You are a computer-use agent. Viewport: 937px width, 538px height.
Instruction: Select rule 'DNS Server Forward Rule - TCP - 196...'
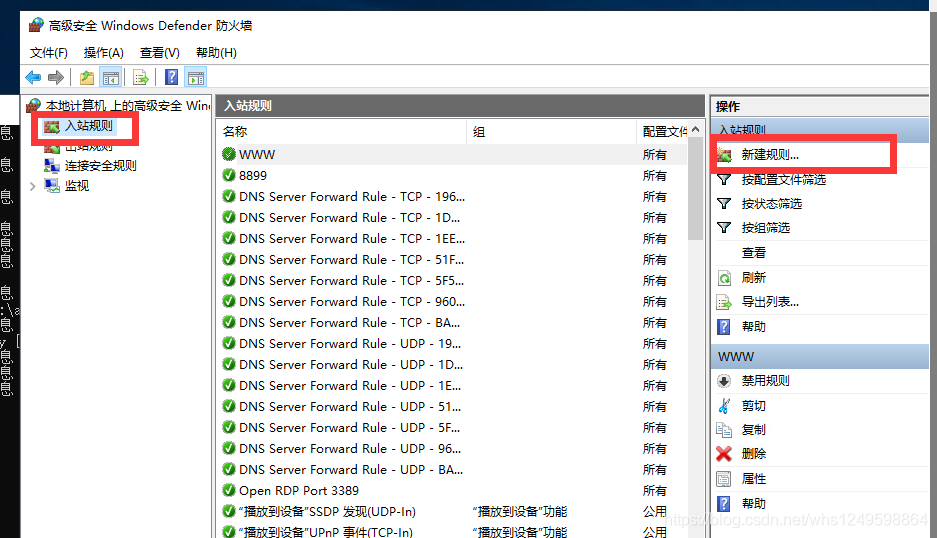tap(452, 197)
